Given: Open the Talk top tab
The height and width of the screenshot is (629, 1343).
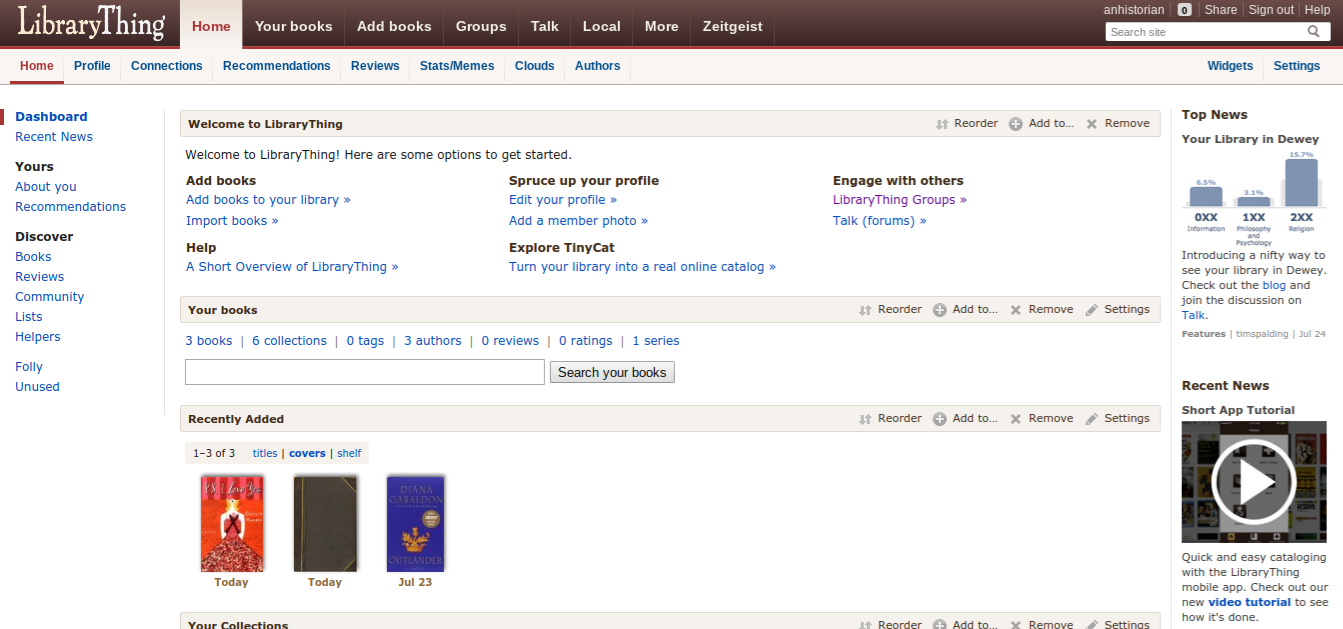Looking at the screenshot, I should pos(545,26).
